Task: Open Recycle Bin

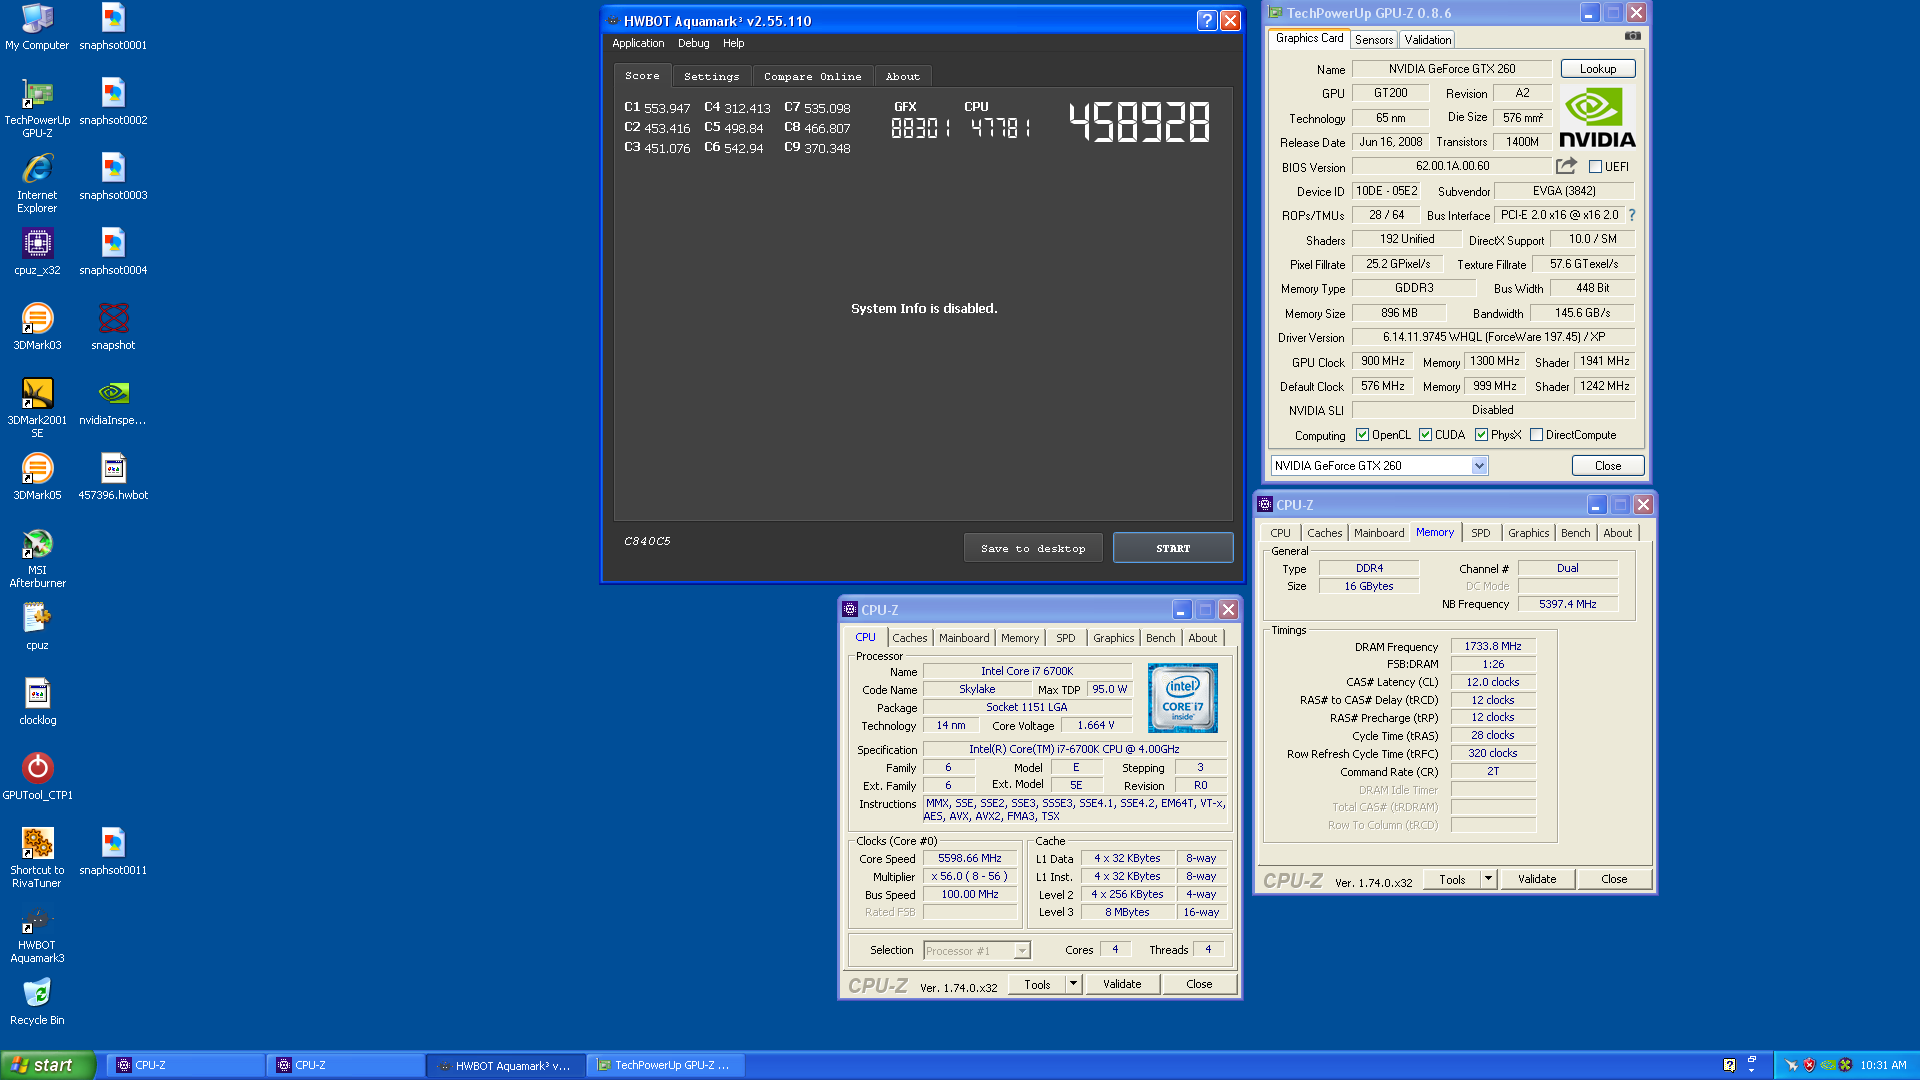Action: point(37,1001)
